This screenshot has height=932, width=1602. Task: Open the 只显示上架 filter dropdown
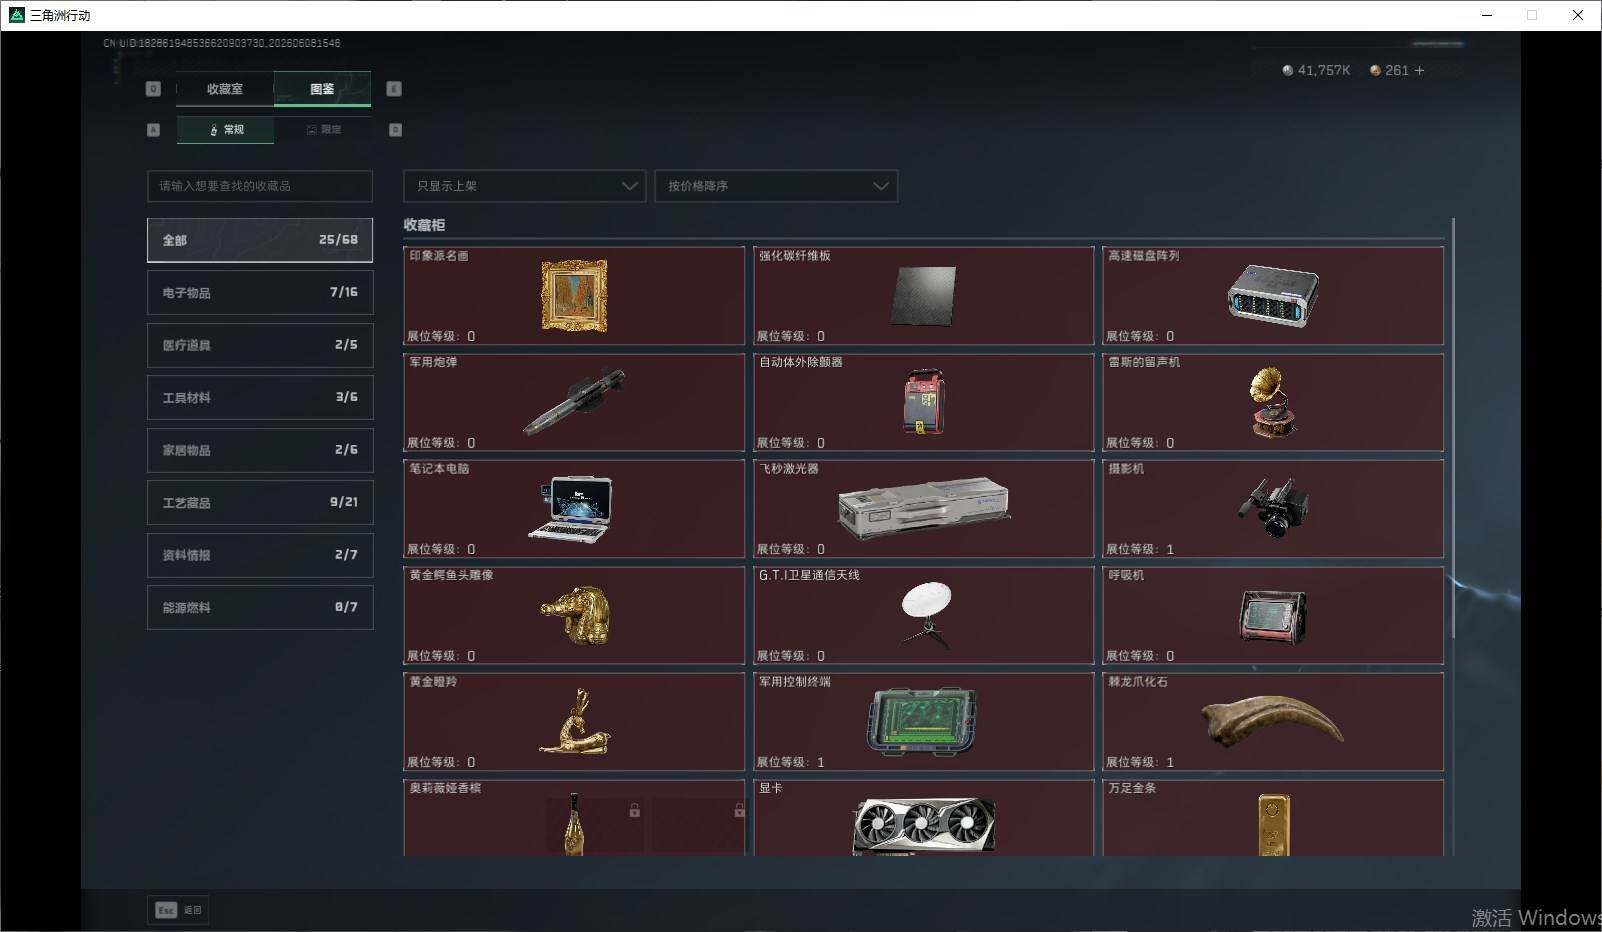point(524,186)
